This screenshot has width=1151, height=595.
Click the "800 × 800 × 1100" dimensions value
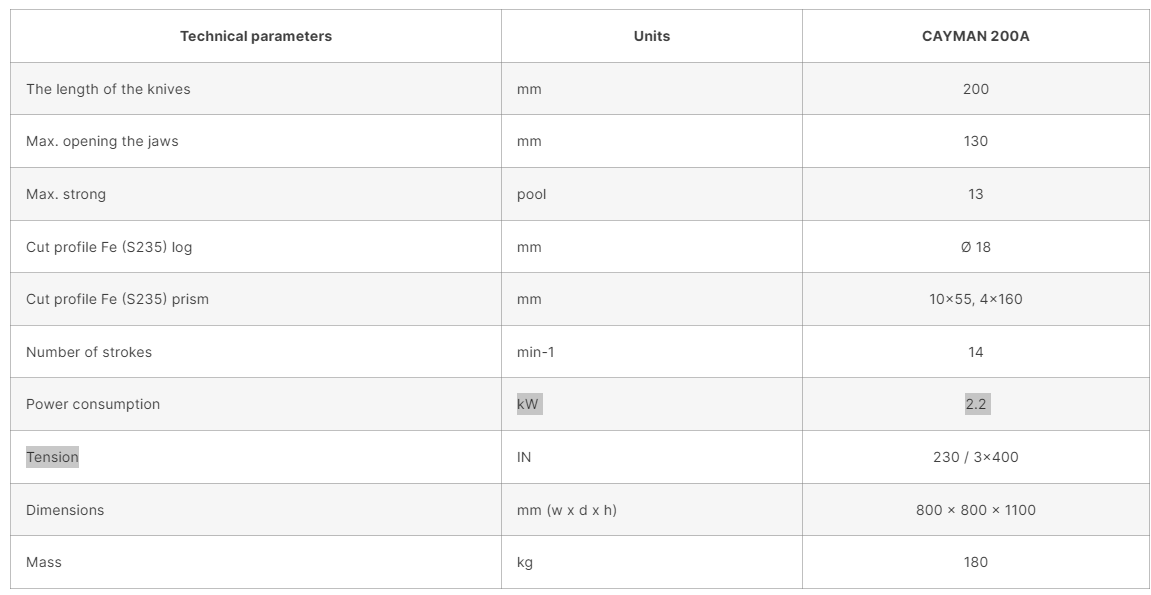pos(975,510)
